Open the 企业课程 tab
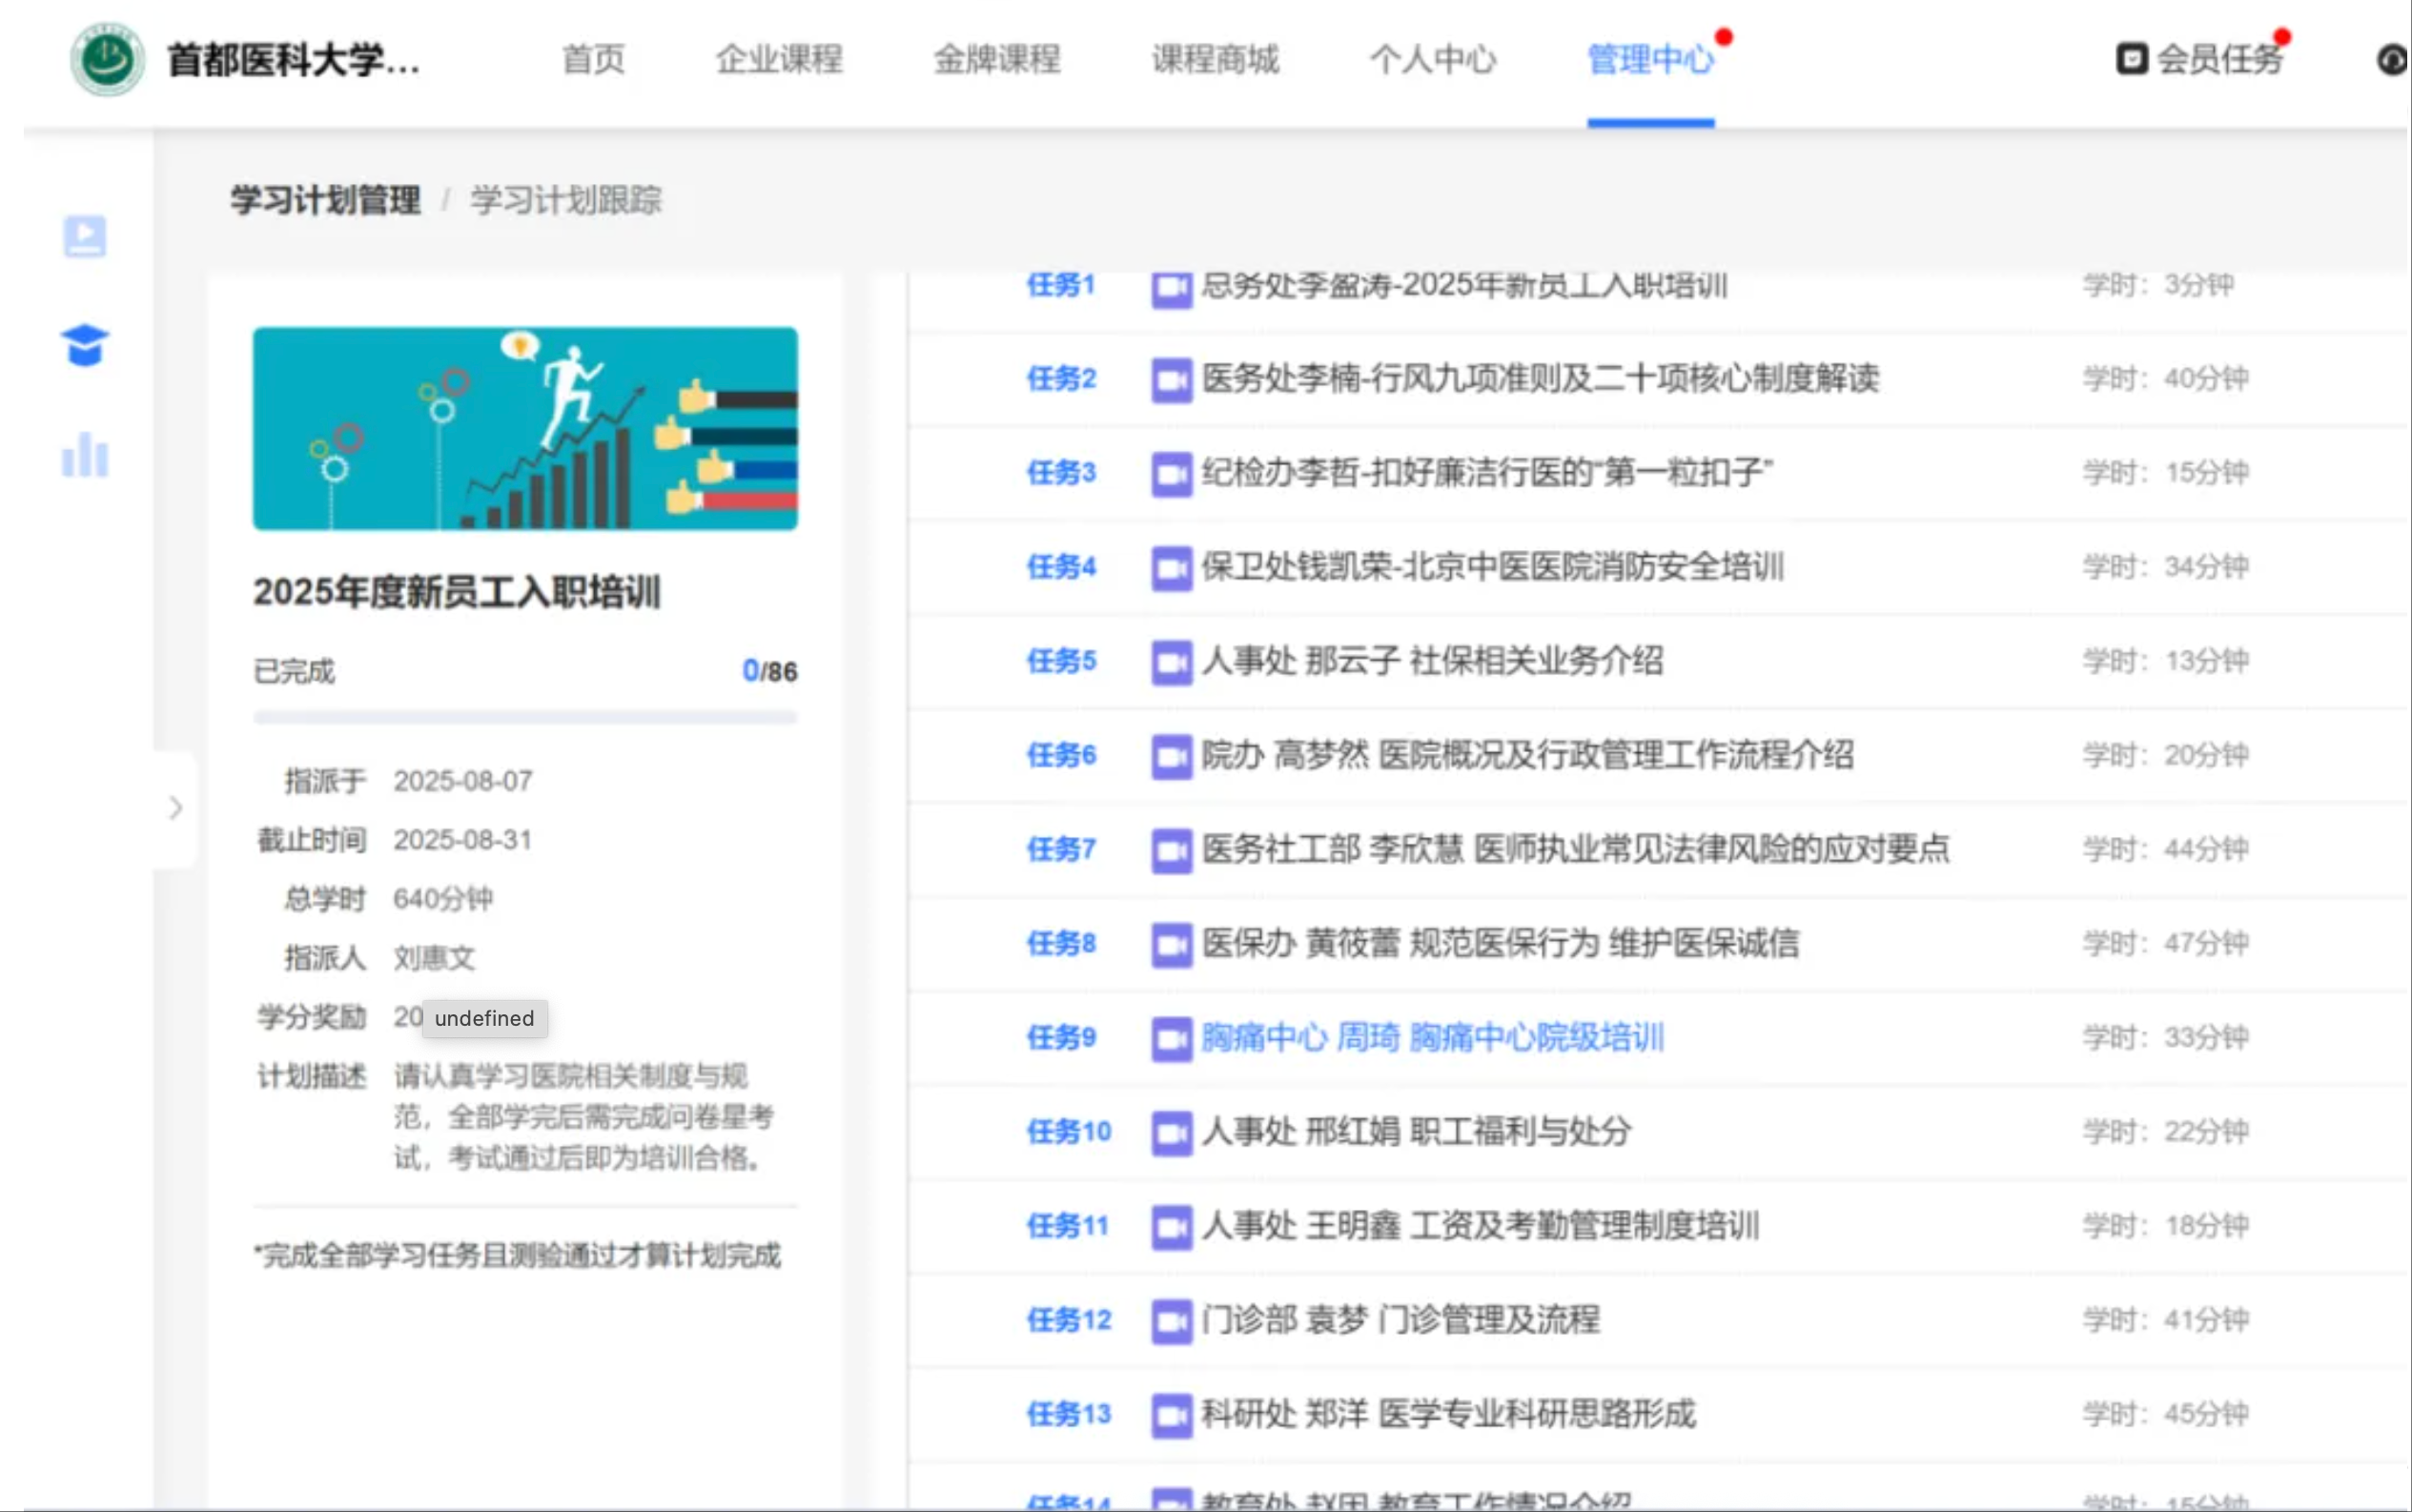The height and width of the screenshot is (1512, 2412). point(779,59)
